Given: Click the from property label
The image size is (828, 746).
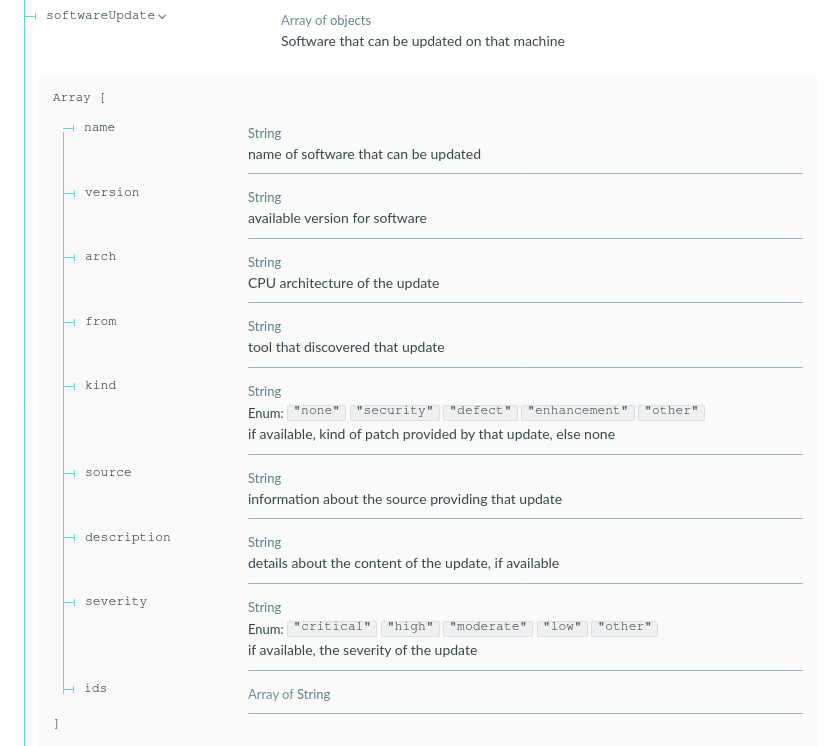Looking at the screenshot, I should [x=101, y=321].
